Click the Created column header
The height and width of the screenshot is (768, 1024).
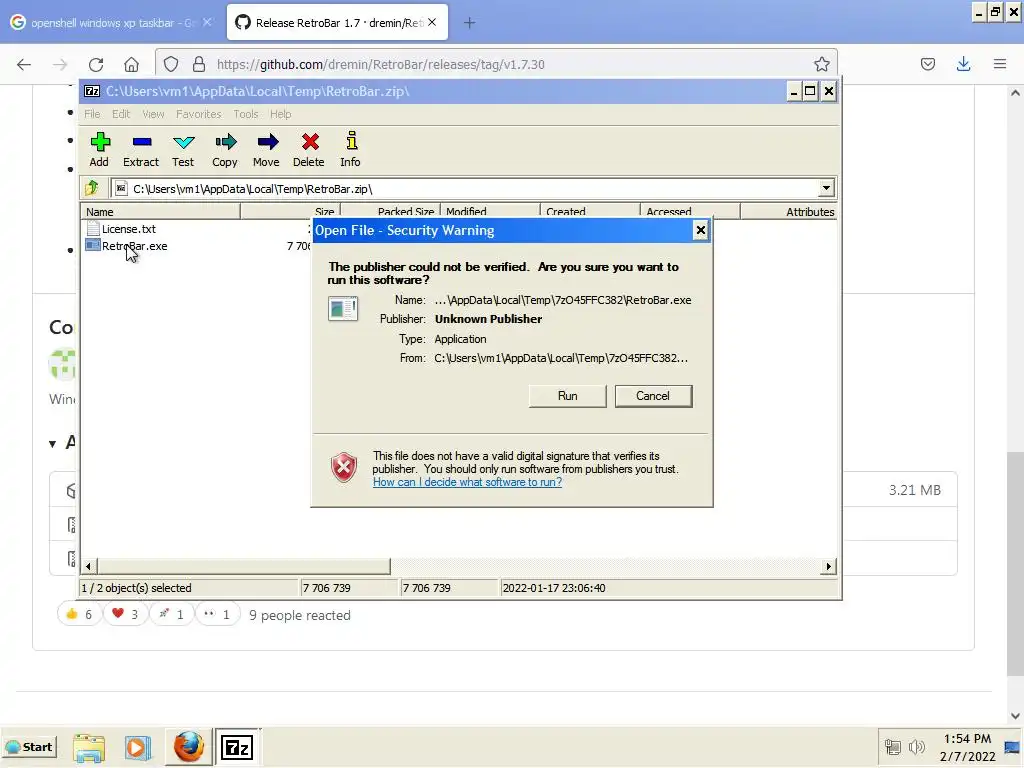[590, 211]
